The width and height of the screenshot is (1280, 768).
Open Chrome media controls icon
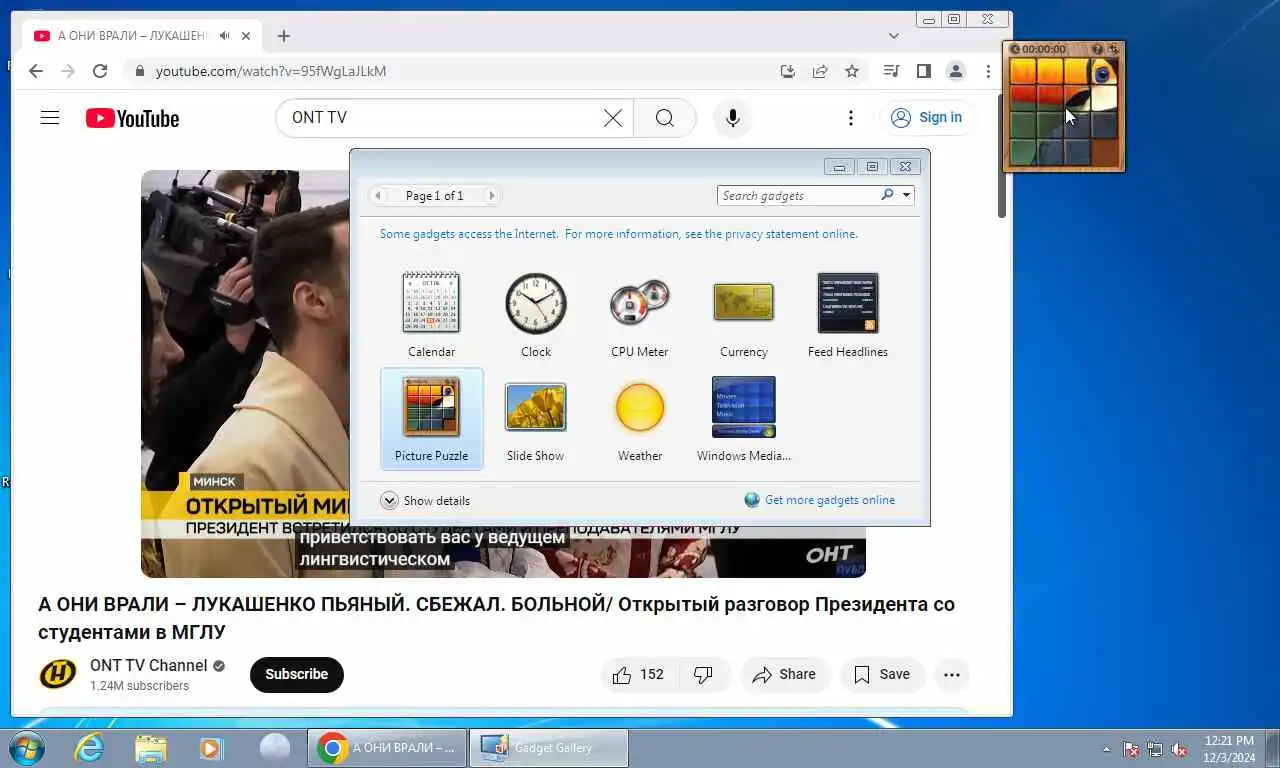[x=891, y=71]
